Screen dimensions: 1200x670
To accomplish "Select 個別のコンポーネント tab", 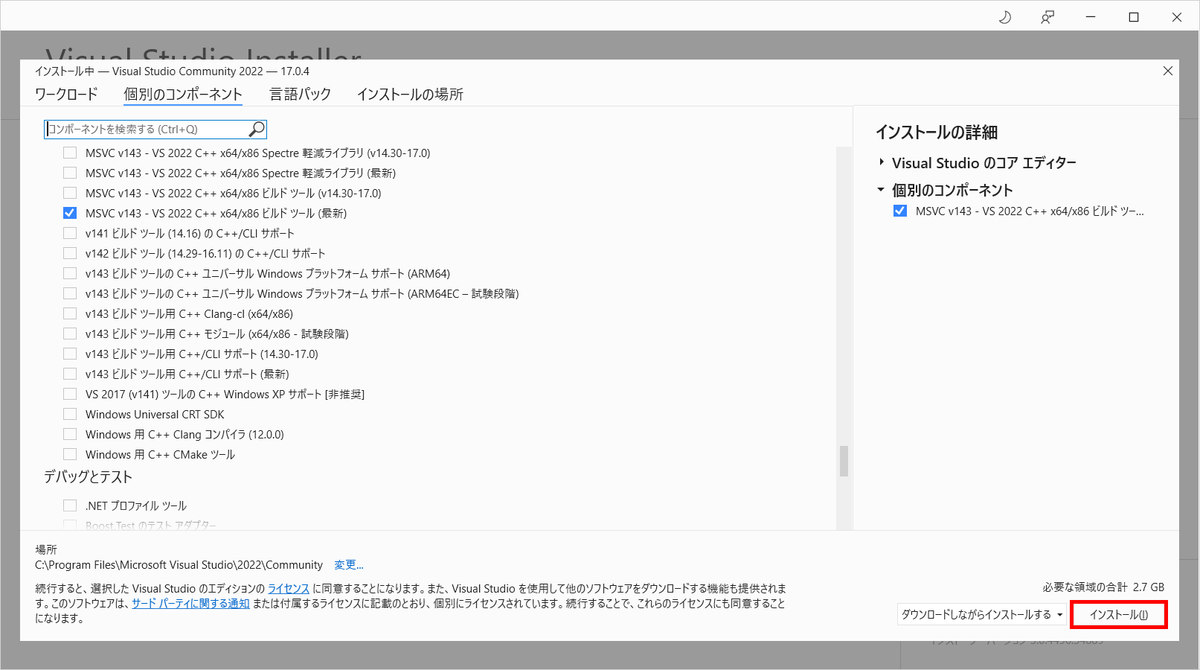I will click(x=183, y=94).
